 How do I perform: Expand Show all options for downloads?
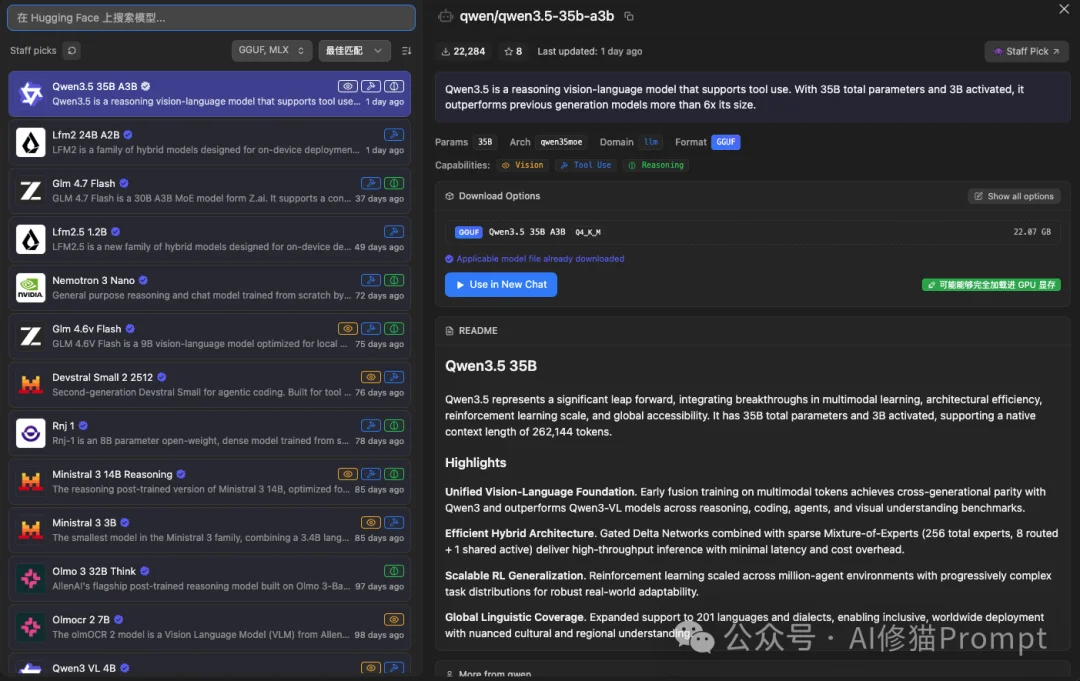pos(1014,196)
